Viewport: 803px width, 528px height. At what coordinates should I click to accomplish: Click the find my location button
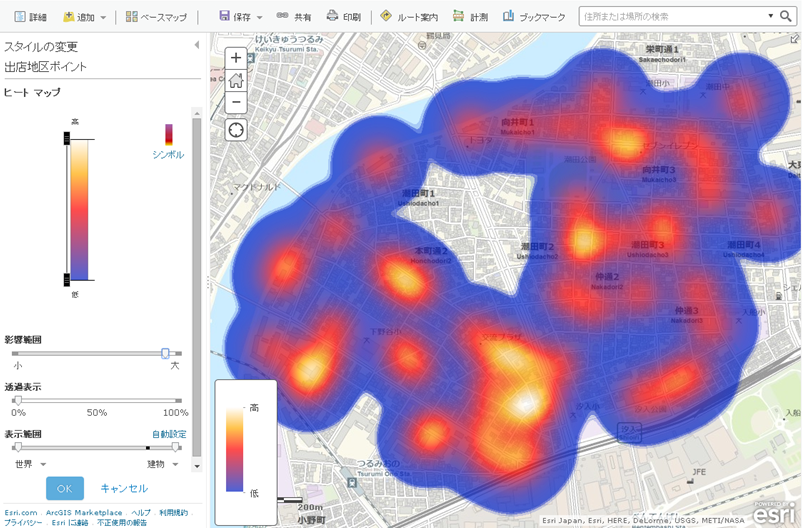236,131
